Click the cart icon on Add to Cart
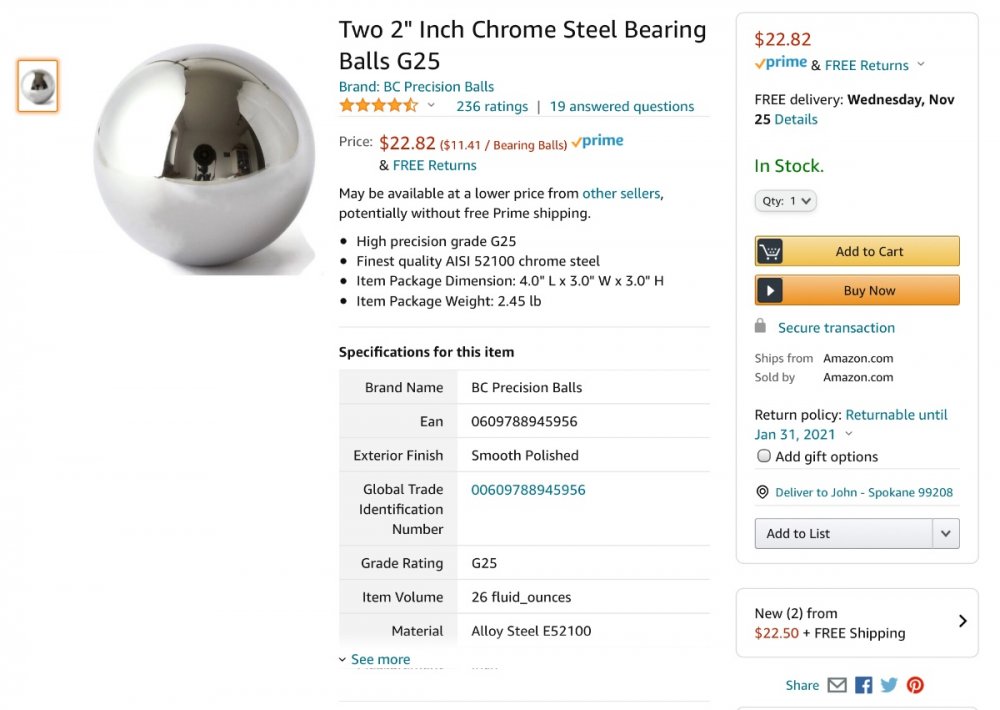The image size is (1000, 710). [770, 251]
